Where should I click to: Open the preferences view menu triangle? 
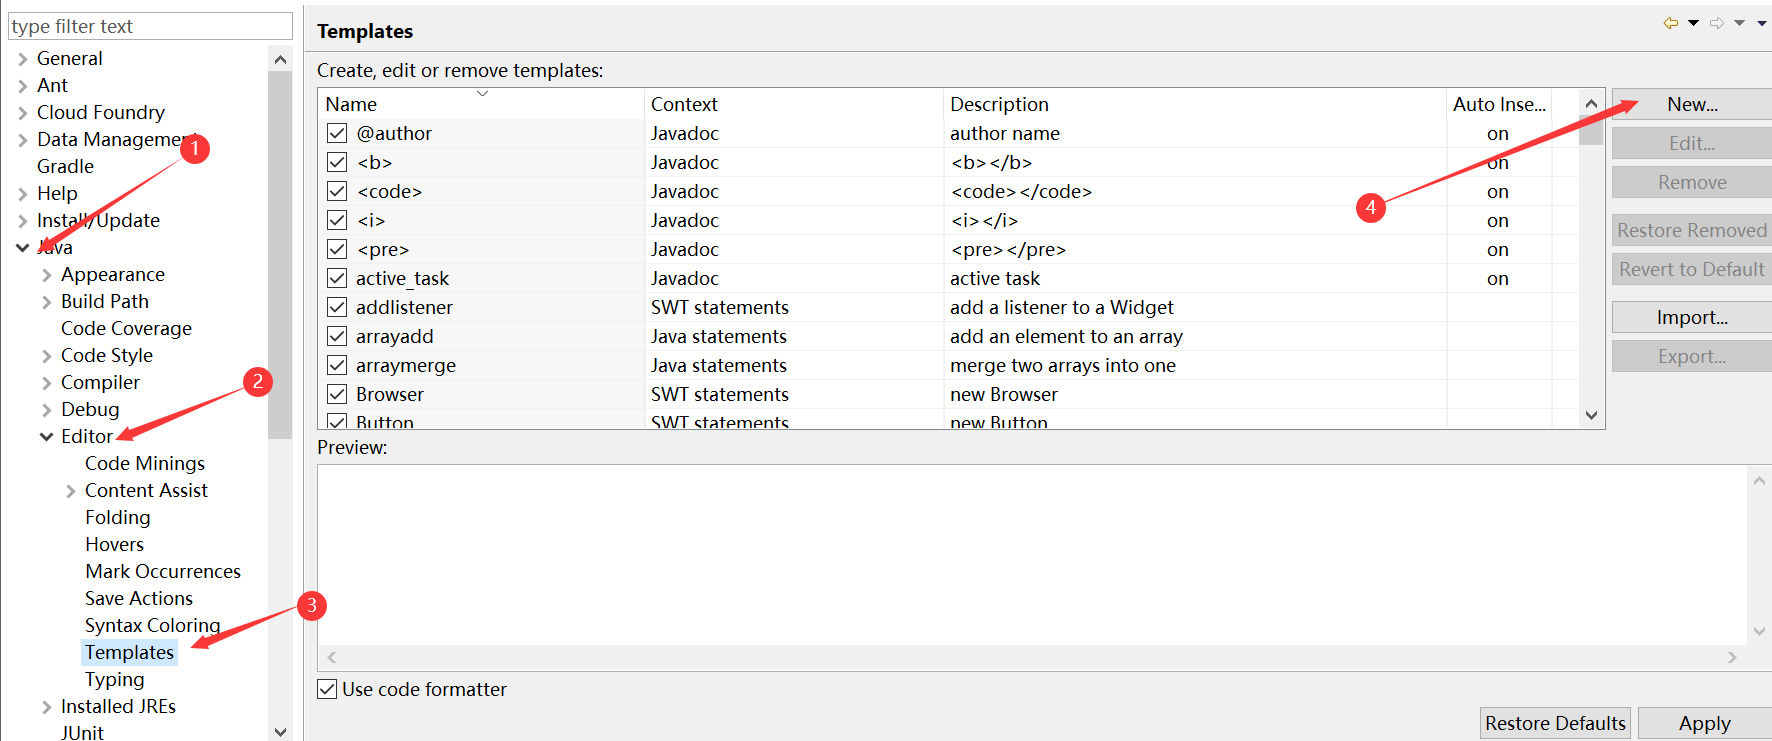1762,23
